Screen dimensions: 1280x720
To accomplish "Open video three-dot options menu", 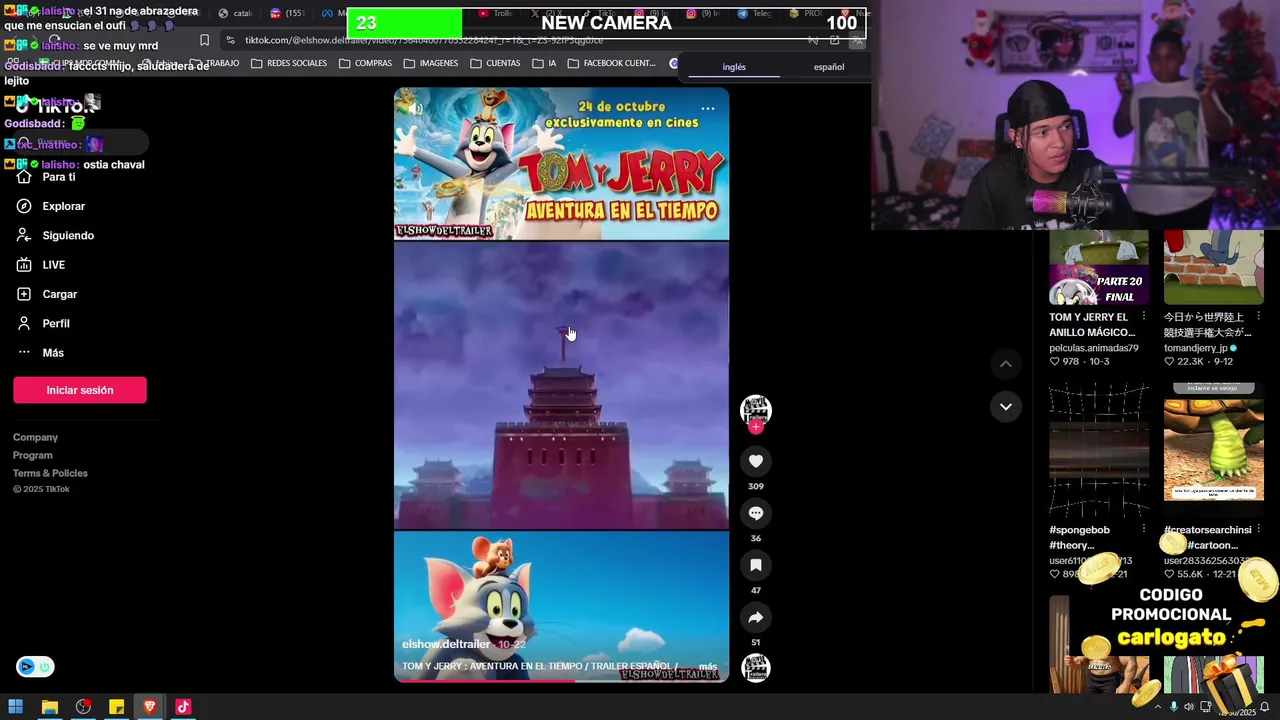I will [708, 108].
